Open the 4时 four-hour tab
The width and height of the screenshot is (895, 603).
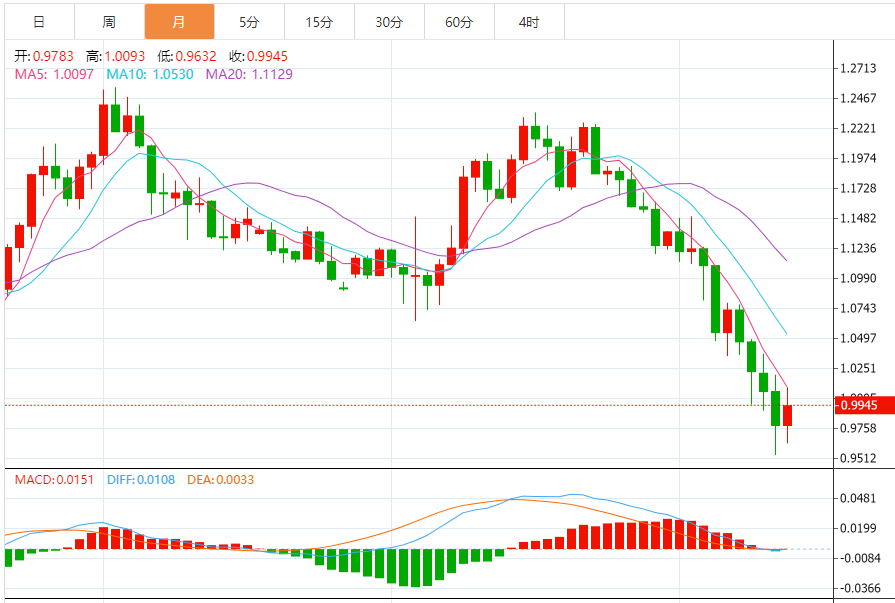[529, 22]
